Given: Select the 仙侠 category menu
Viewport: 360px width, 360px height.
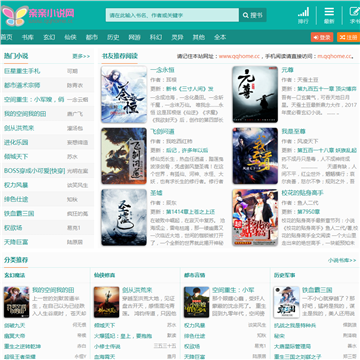Looking at the screenshot, I should coord(70,37).
